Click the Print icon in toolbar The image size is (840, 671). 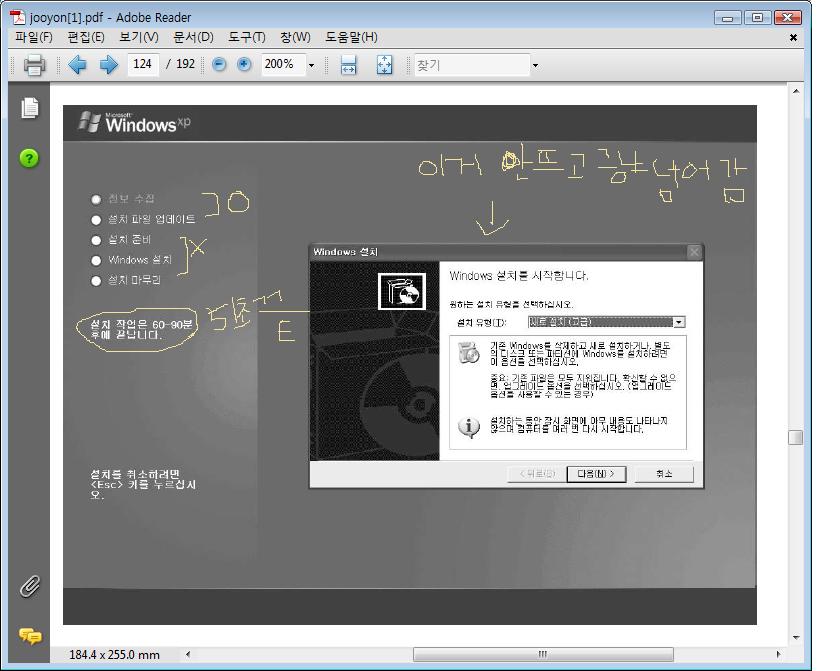(34, 65)
